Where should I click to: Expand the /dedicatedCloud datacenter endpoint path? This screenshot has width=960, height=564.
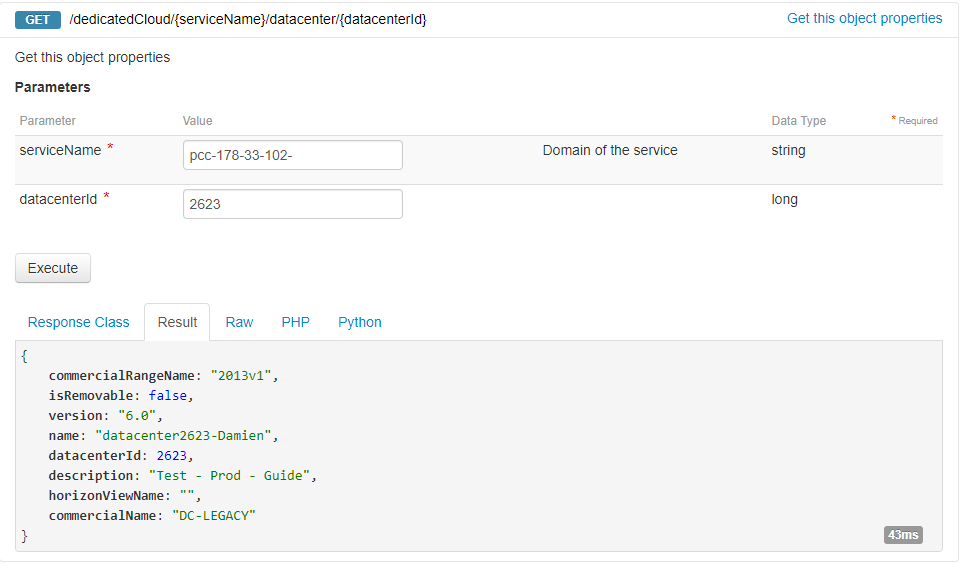coord(248,19)
